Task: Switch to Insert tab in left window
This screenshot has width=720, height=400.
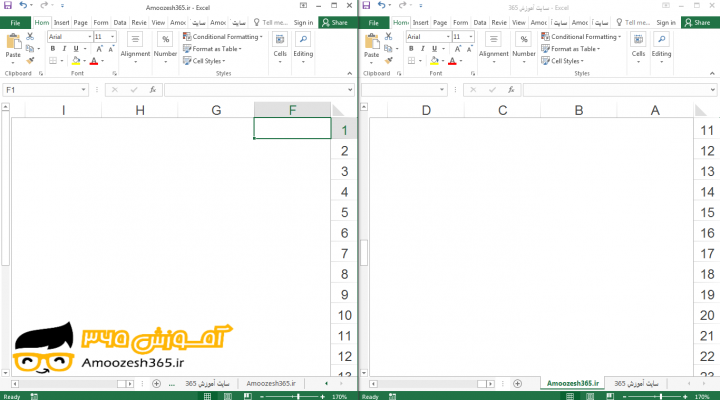Action: click(x=61, y=23)
